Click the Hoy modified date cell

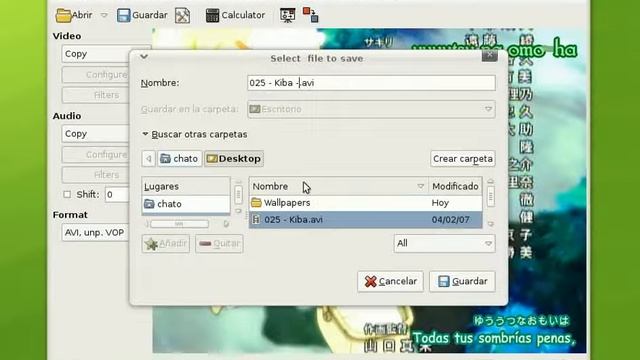440,203
